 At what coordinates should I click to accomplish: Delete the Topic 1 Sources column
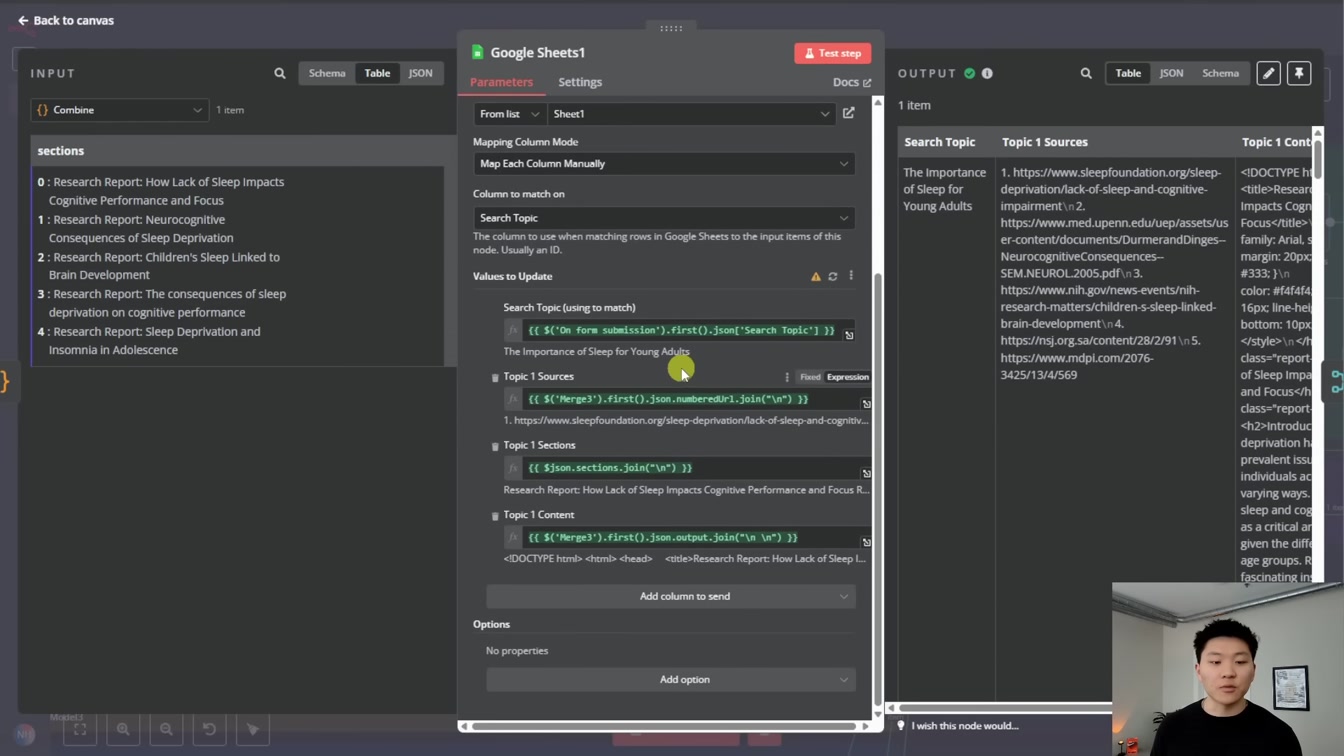click(495, 377)
